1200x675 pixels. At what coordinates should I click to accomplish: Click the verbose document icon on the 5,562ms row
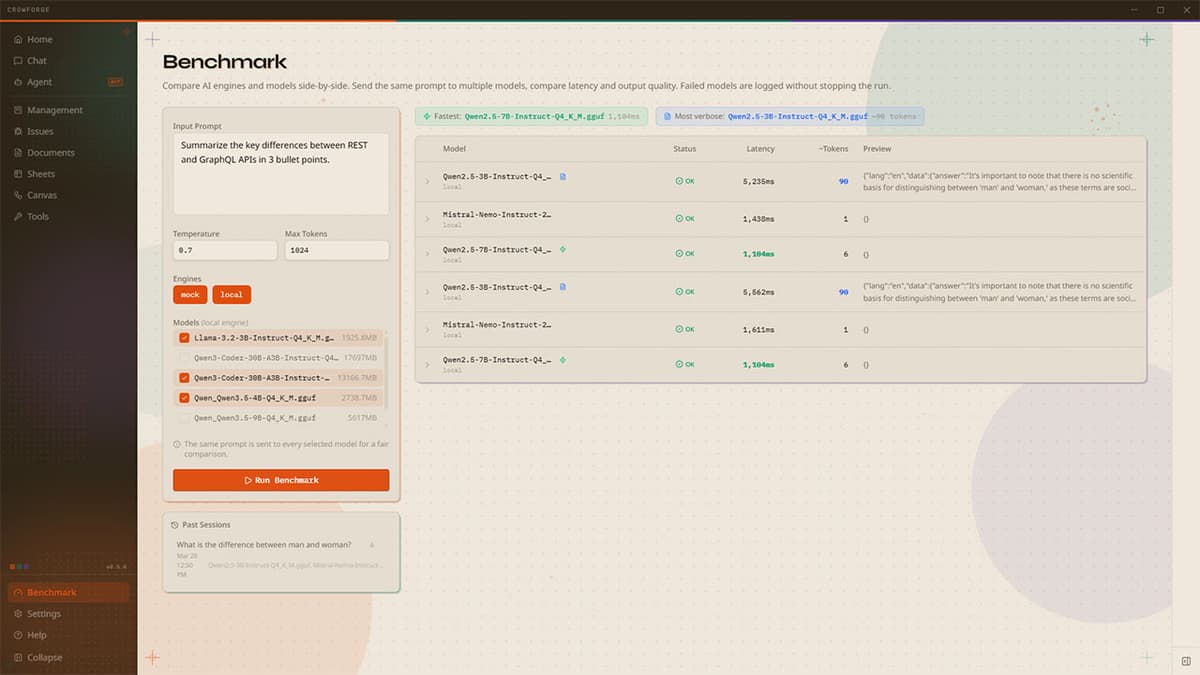tap(563, 287)
